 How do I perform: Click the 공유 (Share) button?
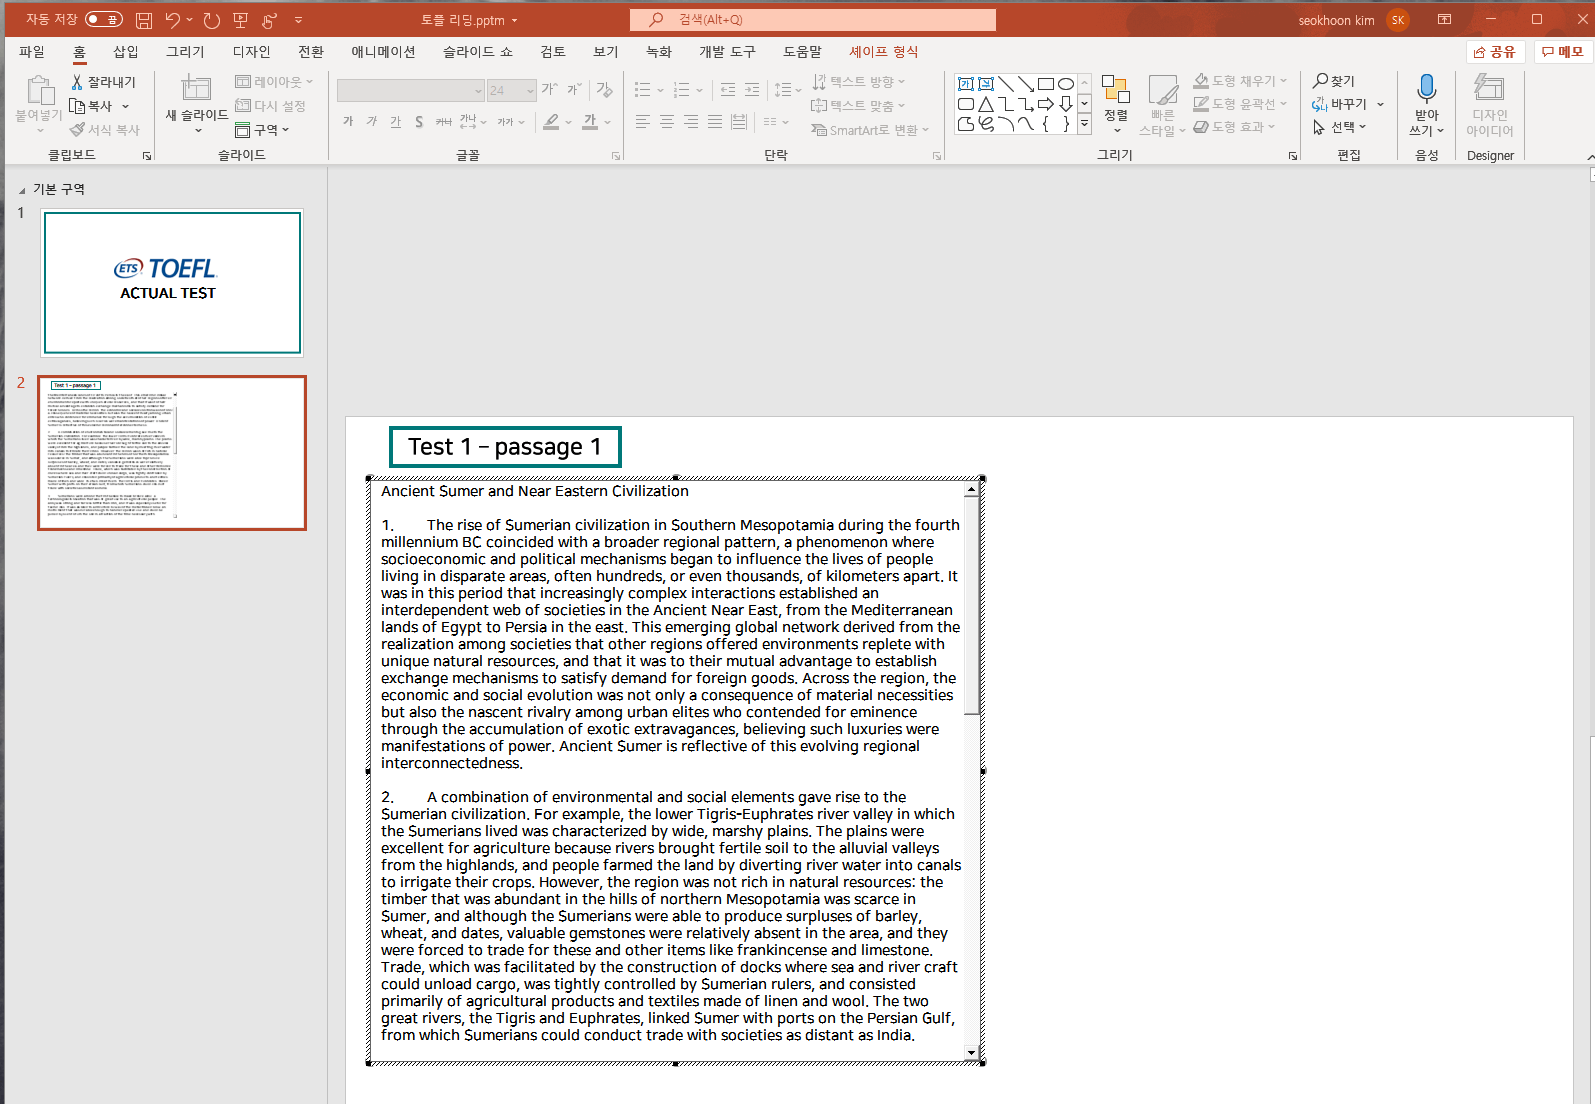point(1495,52)
